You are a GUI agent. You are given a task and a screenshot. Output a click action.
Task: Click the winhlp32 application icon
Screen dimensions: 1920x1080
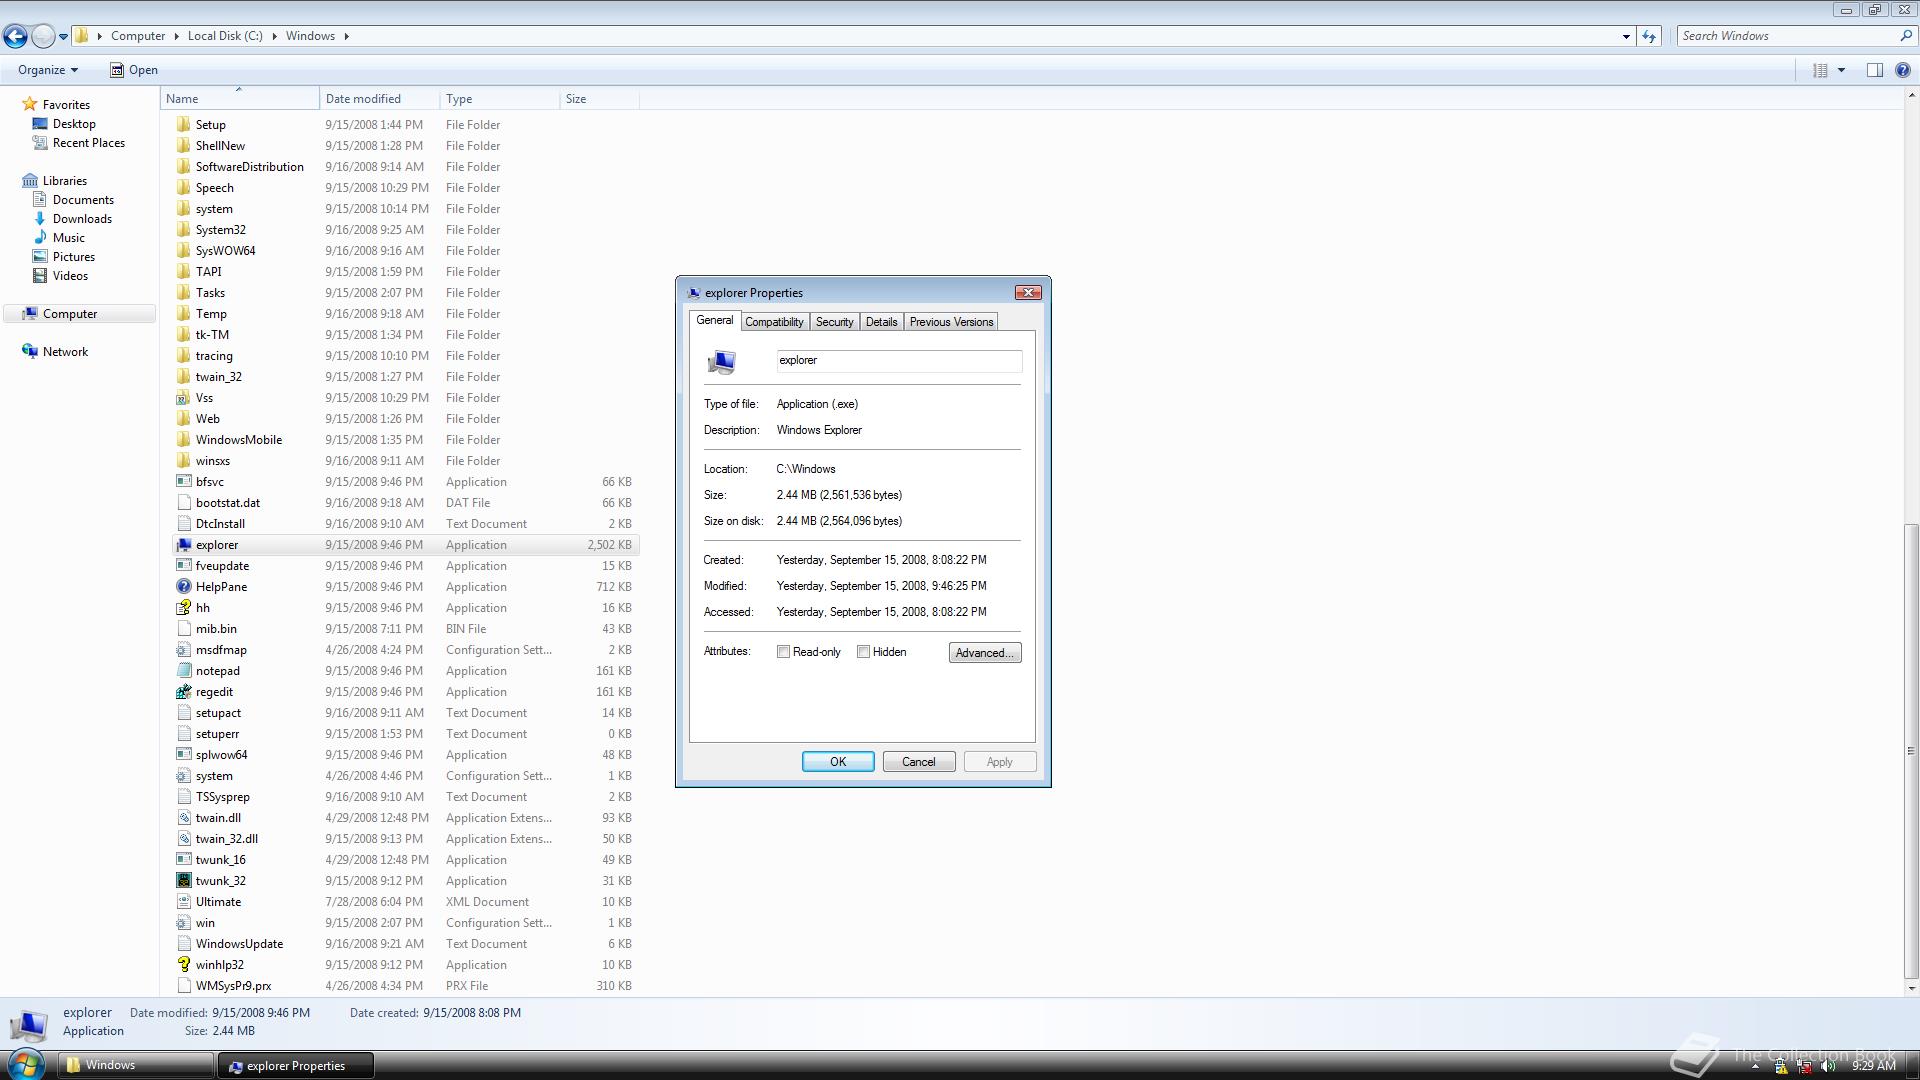coord(183,965)
